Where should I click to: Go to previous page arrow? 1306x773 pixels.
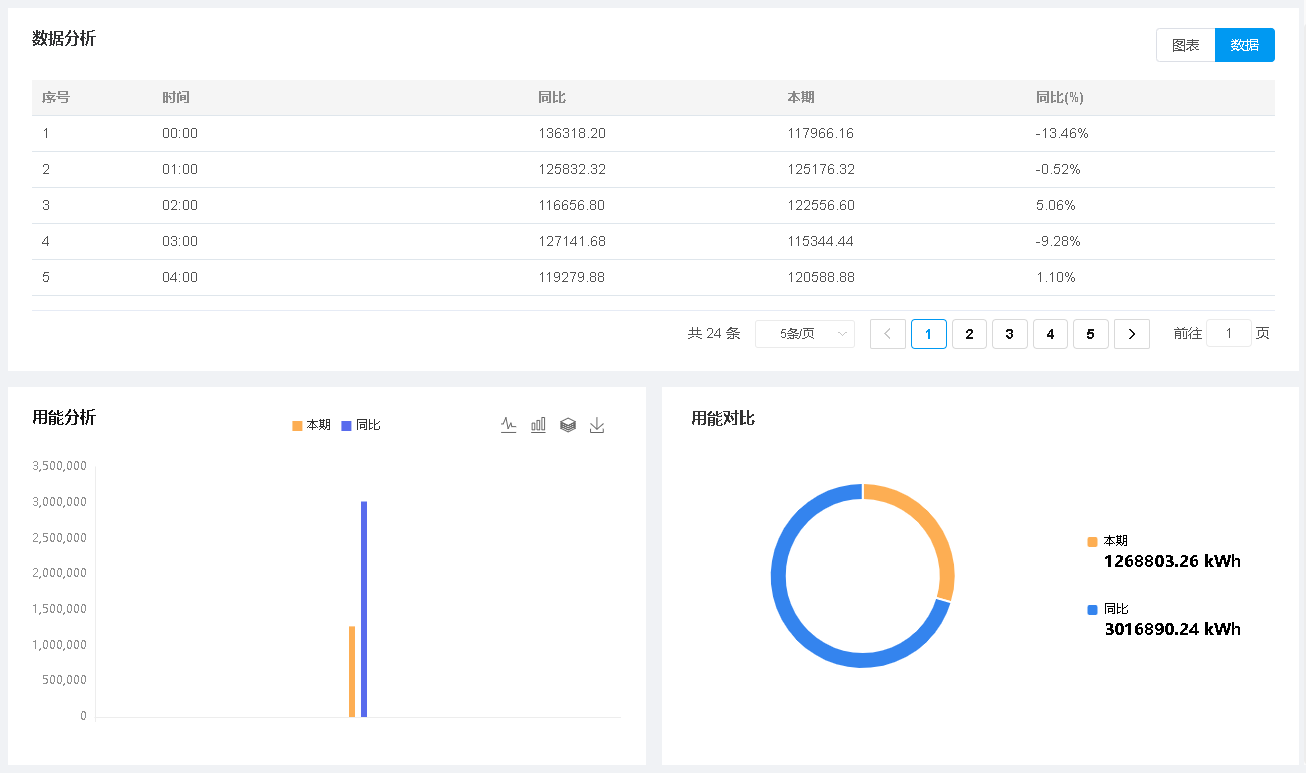(888, 334)
